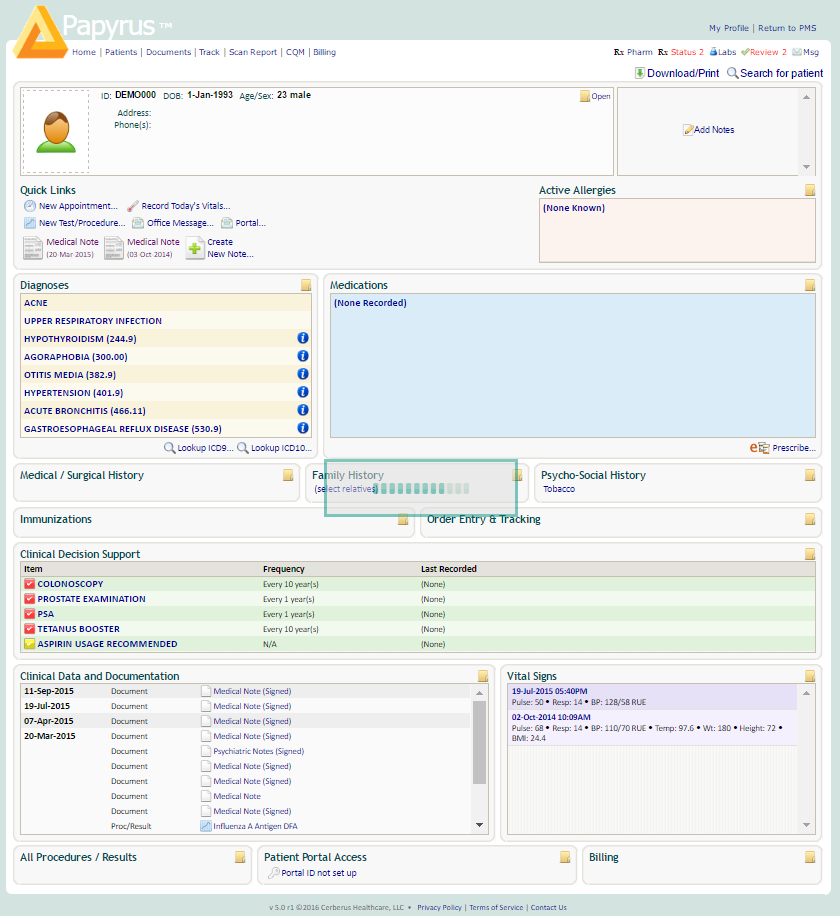Open Labs in top status bar
This screenshot has height=916, width=840.
[x=723, y=52]
